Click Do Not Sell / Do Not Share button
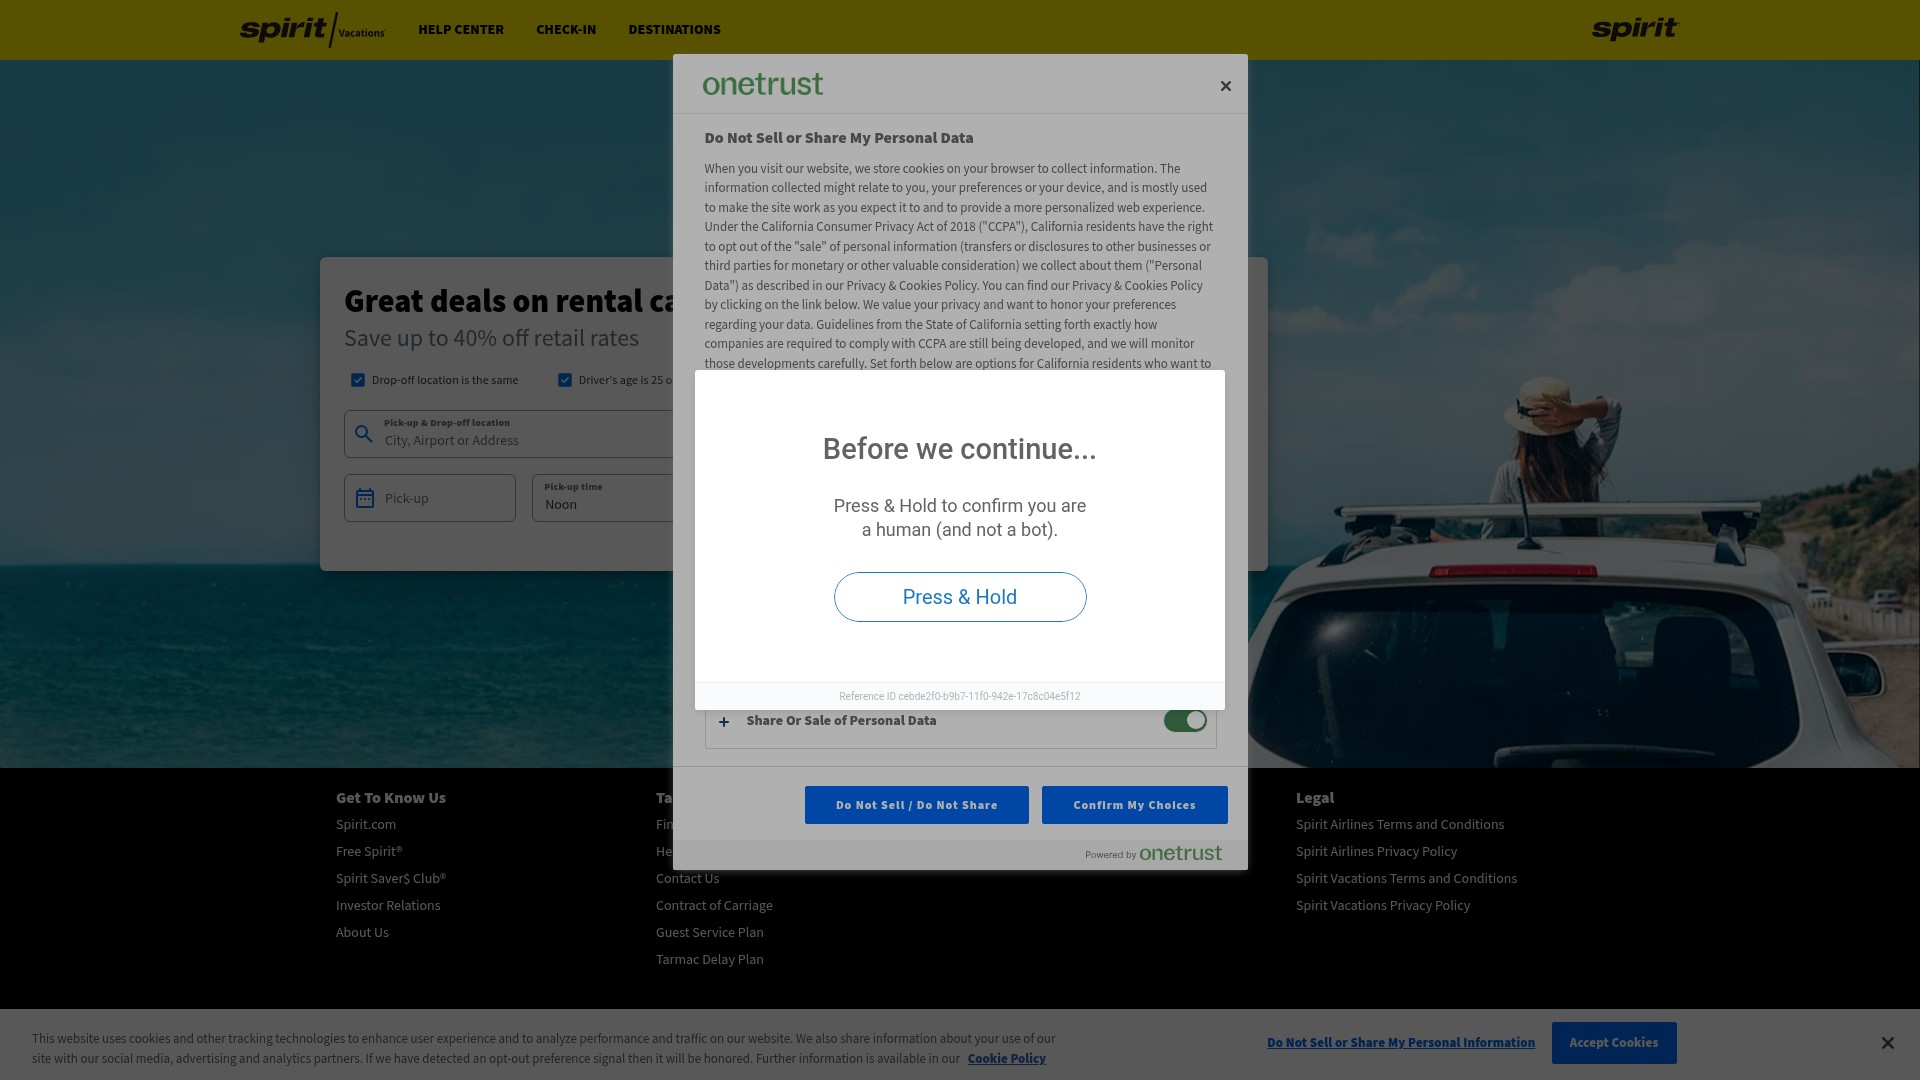 click(917, 805)
